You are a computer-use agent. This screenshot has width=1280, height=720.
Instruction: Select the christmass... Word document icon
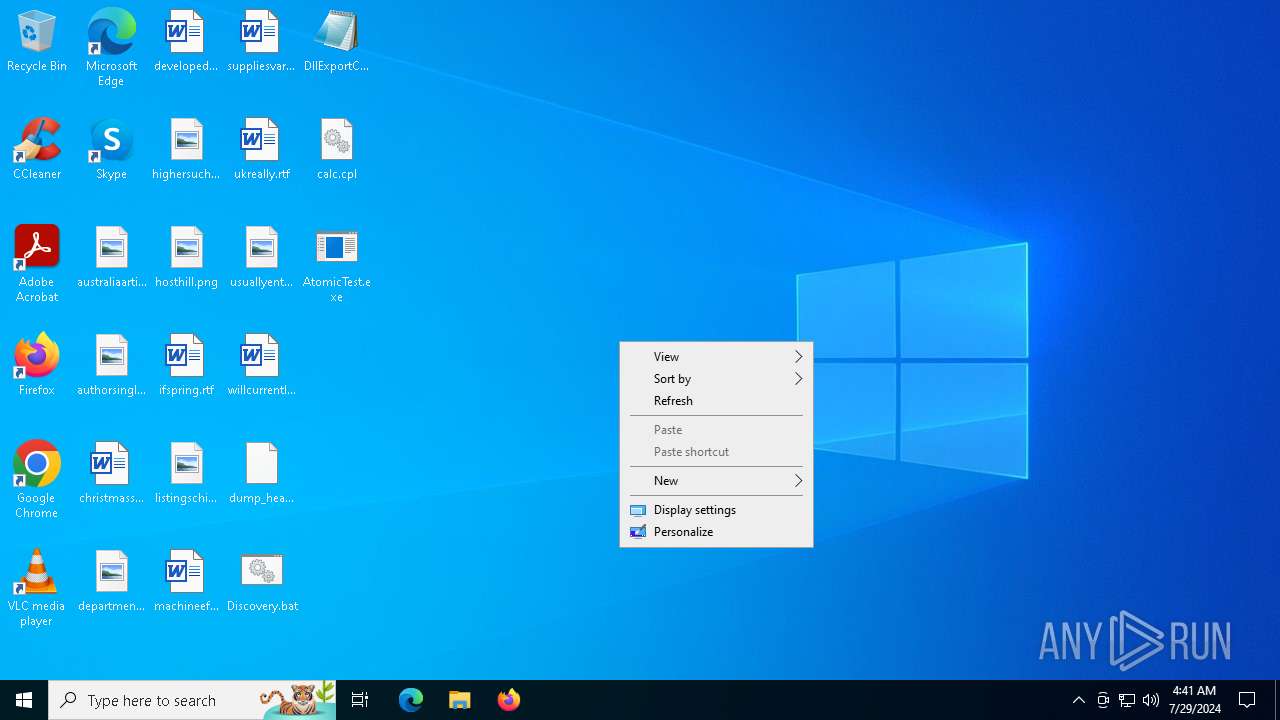pos(111,474)
